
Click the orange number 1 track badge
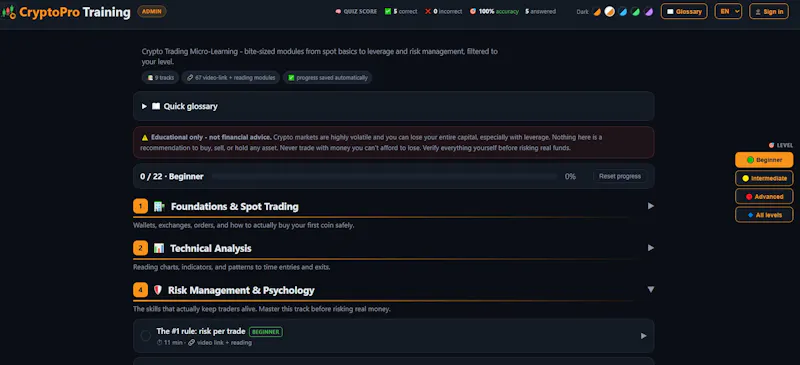click(x=140, y=206)
